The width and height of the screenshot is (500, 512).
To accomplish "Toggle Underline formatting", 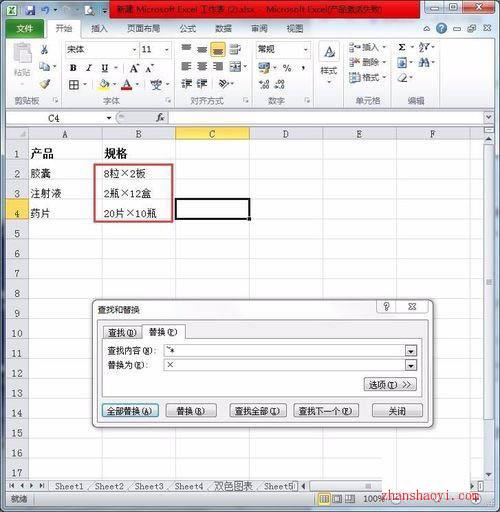I will (x=105, y=68).
